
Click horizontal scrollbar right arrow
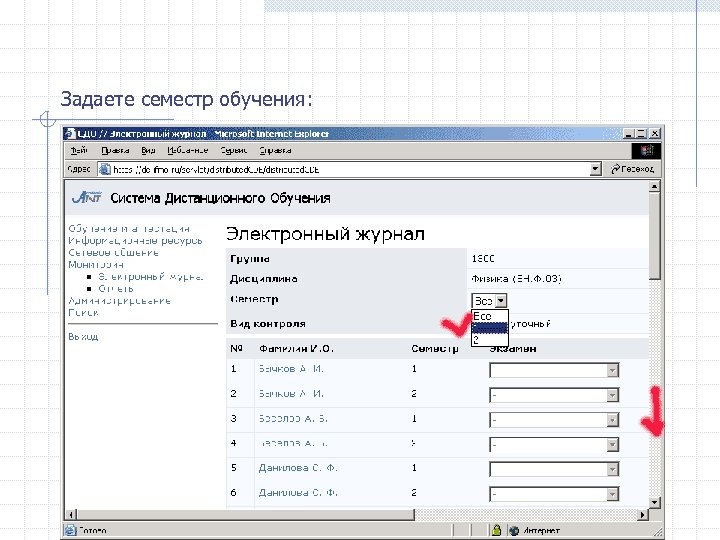(x=643, y=515)
